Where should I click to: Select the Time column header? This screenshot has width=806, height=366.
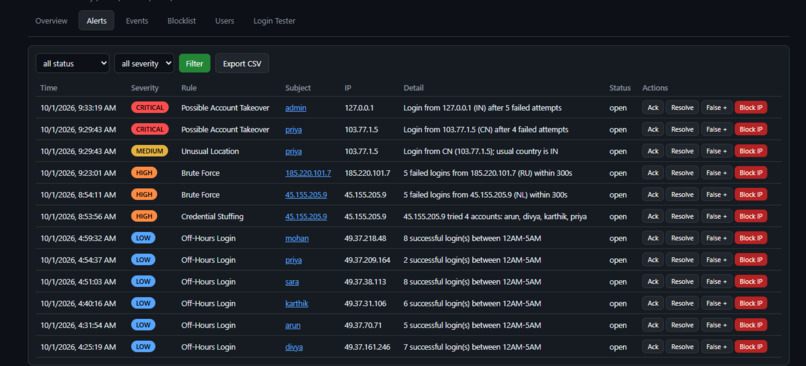(49, 88)
